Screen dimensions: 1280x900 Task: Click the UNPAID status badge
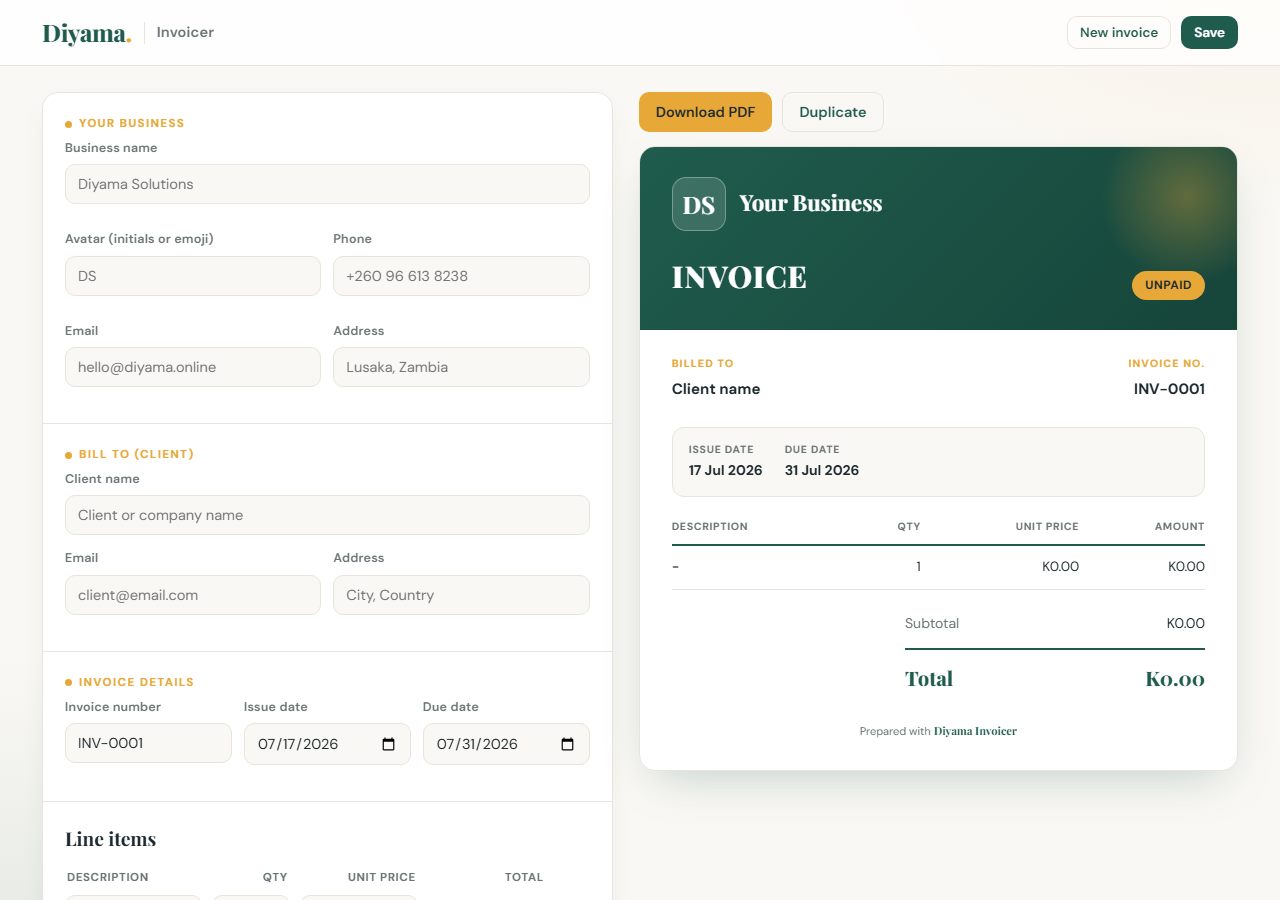[1168, 285]
